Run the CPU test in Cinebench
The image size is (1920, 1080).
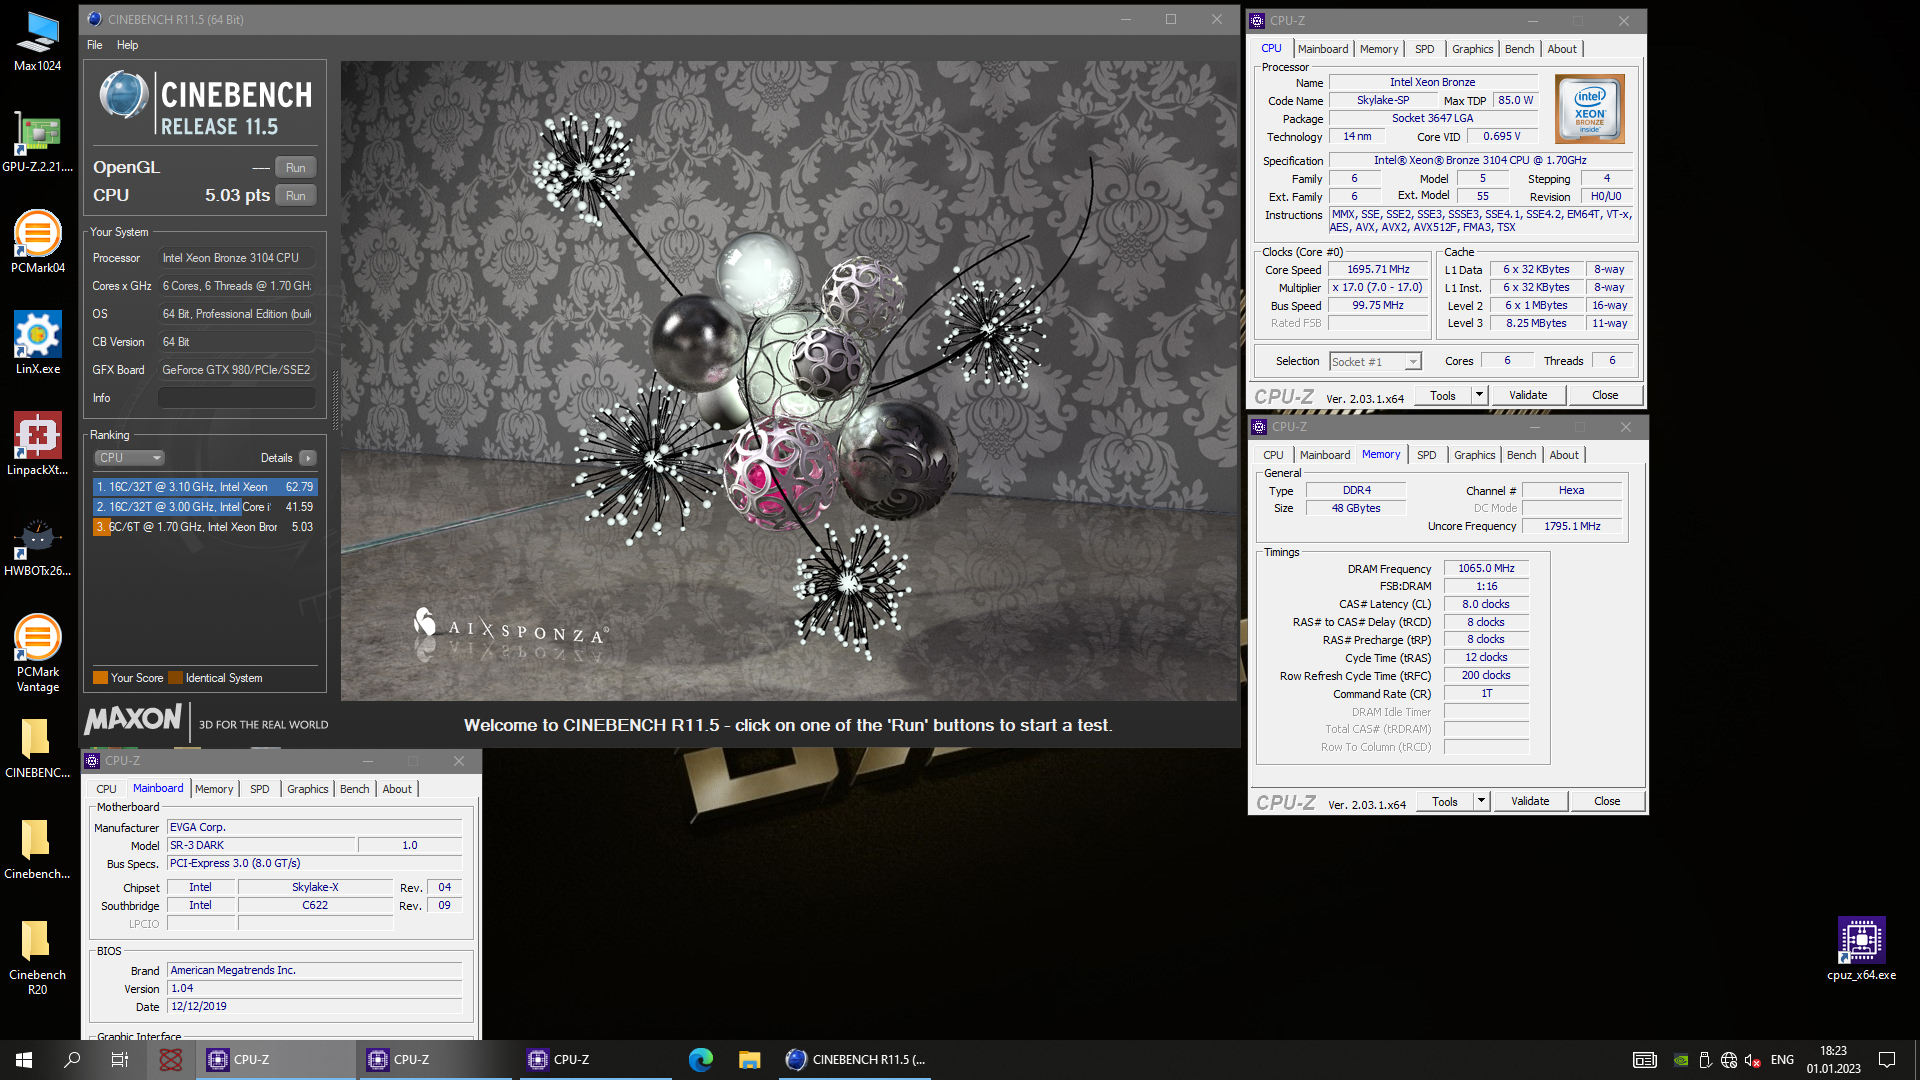[x=295, y=196]
